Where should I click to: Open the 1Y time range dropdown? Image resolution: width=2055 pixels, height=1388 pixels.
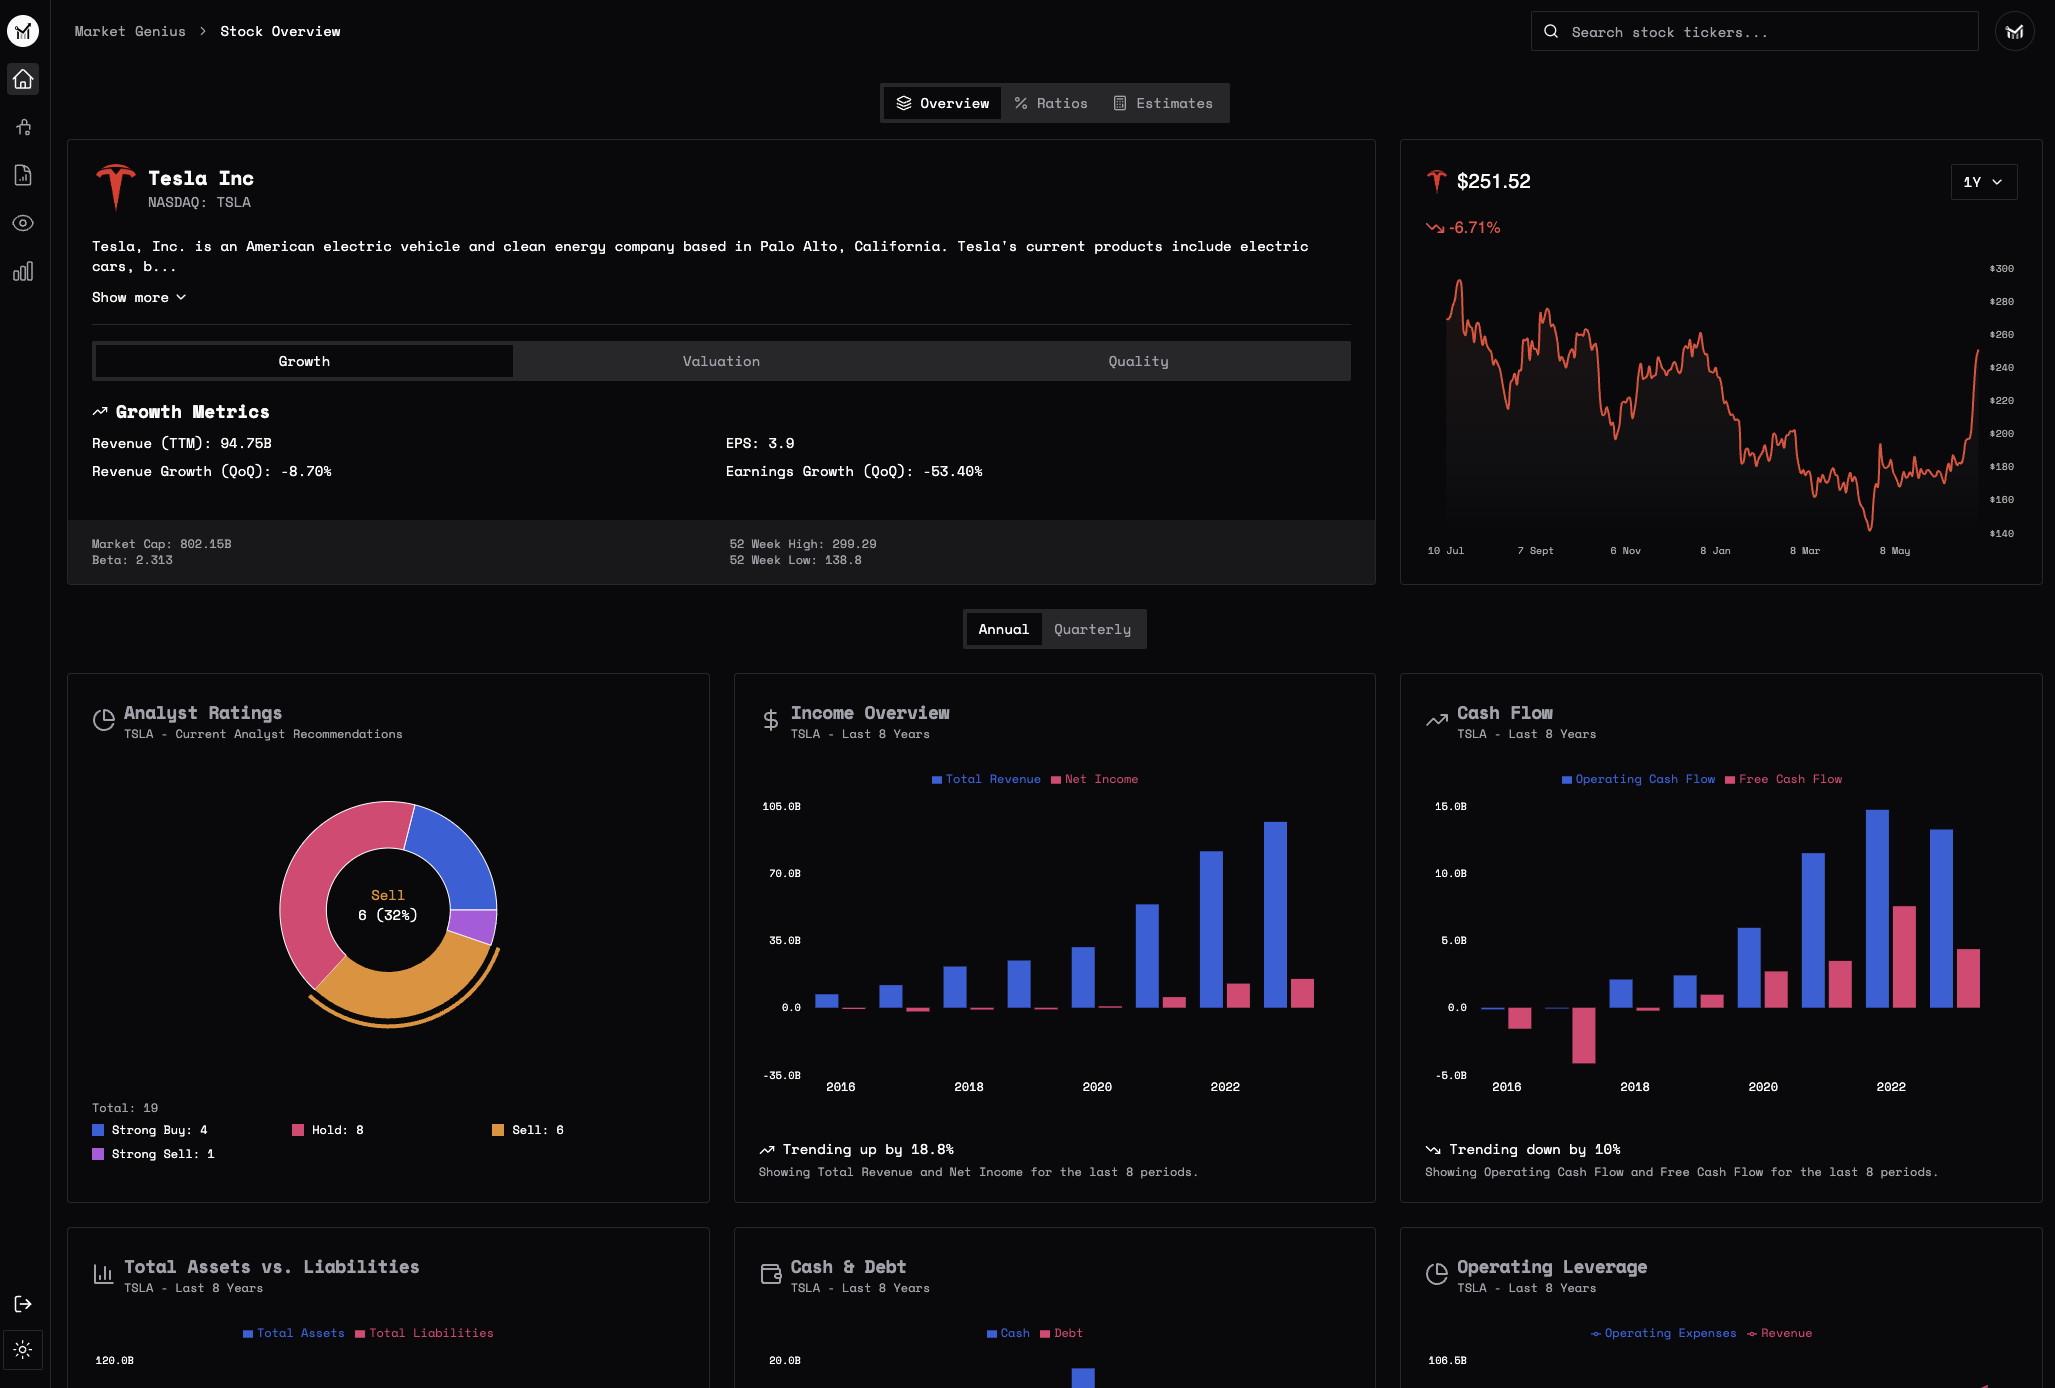coord(1983,182)
